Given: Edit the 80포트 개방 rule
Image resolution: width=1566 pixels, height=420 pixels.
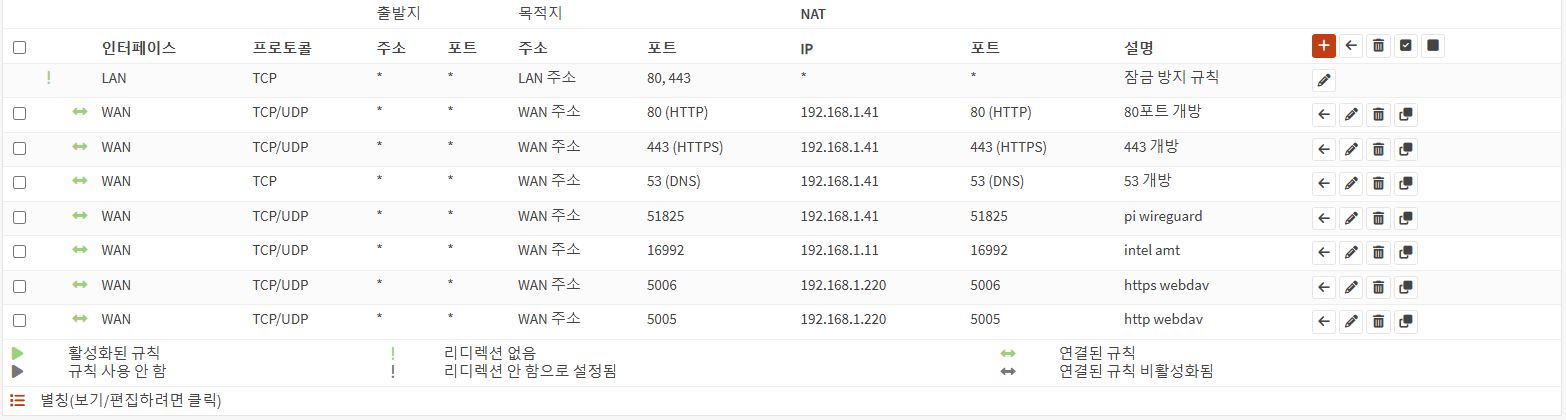Looking at the screenshot, I should (1351, 115).
